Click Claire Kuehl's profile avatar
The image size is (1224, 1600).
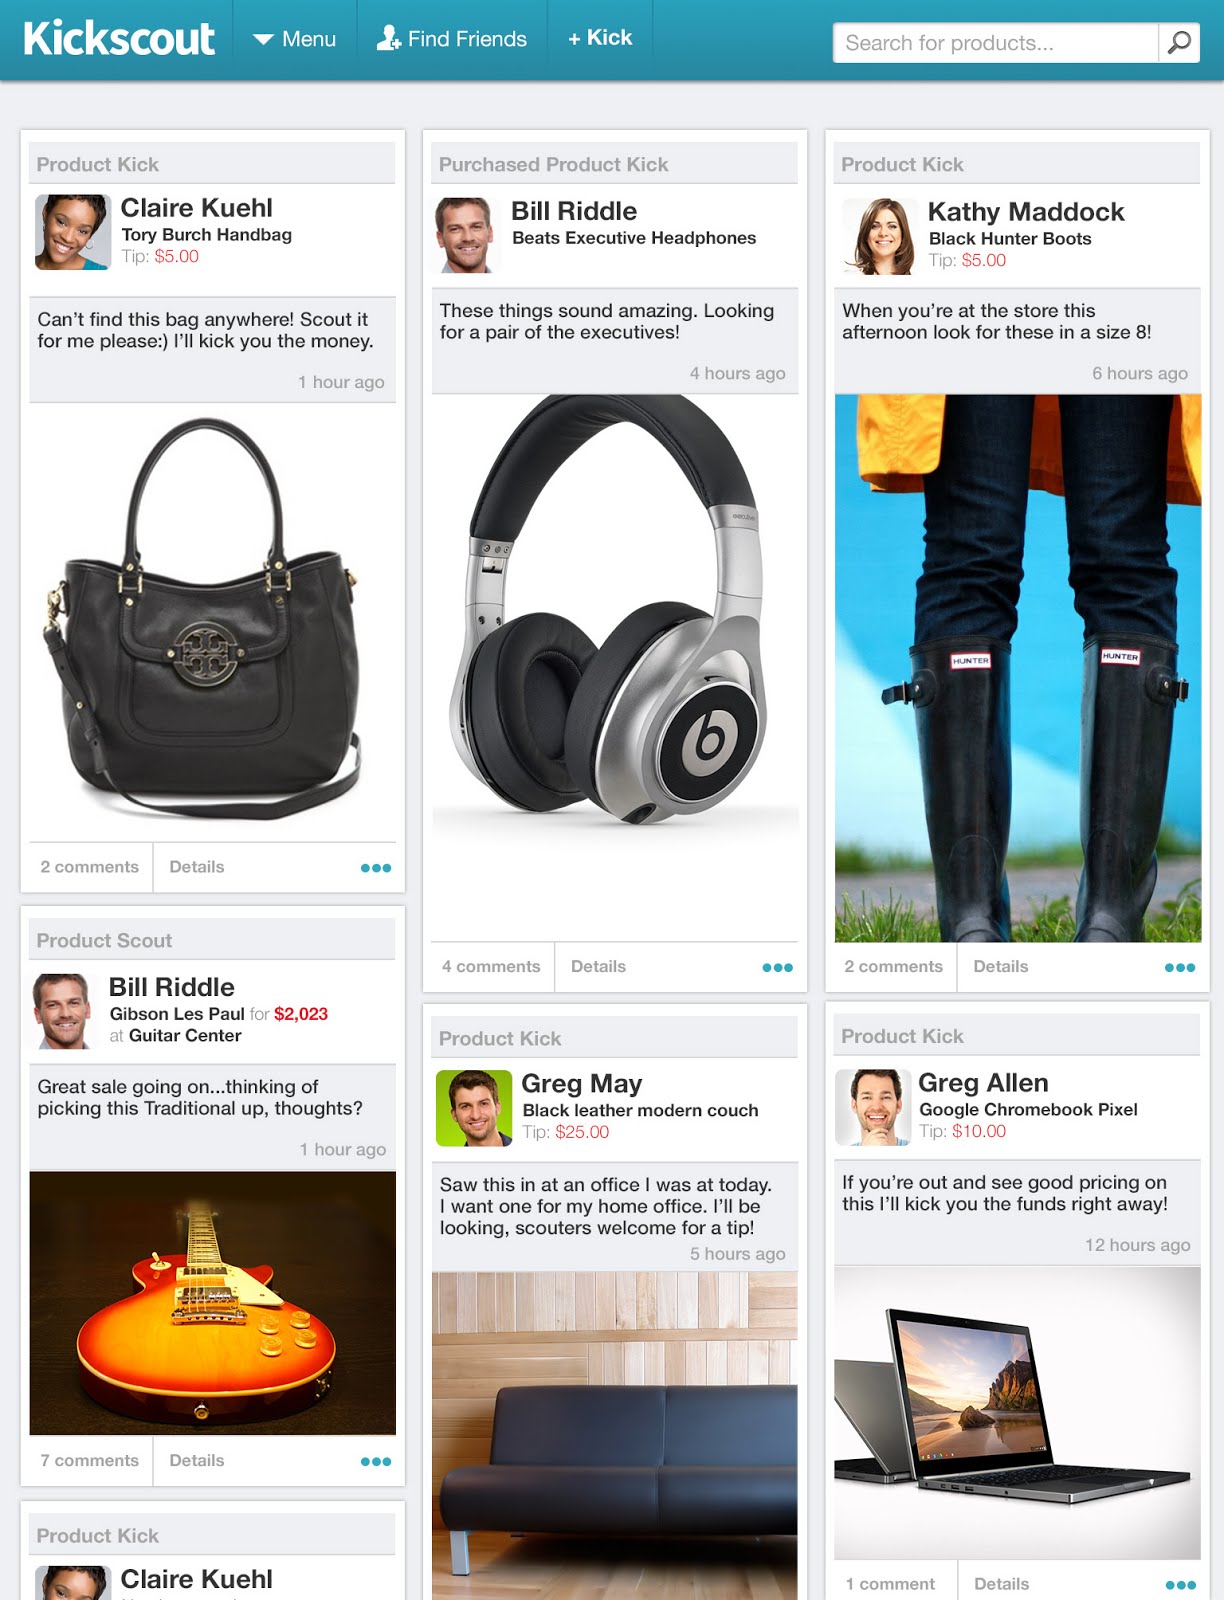click(72, 232)
